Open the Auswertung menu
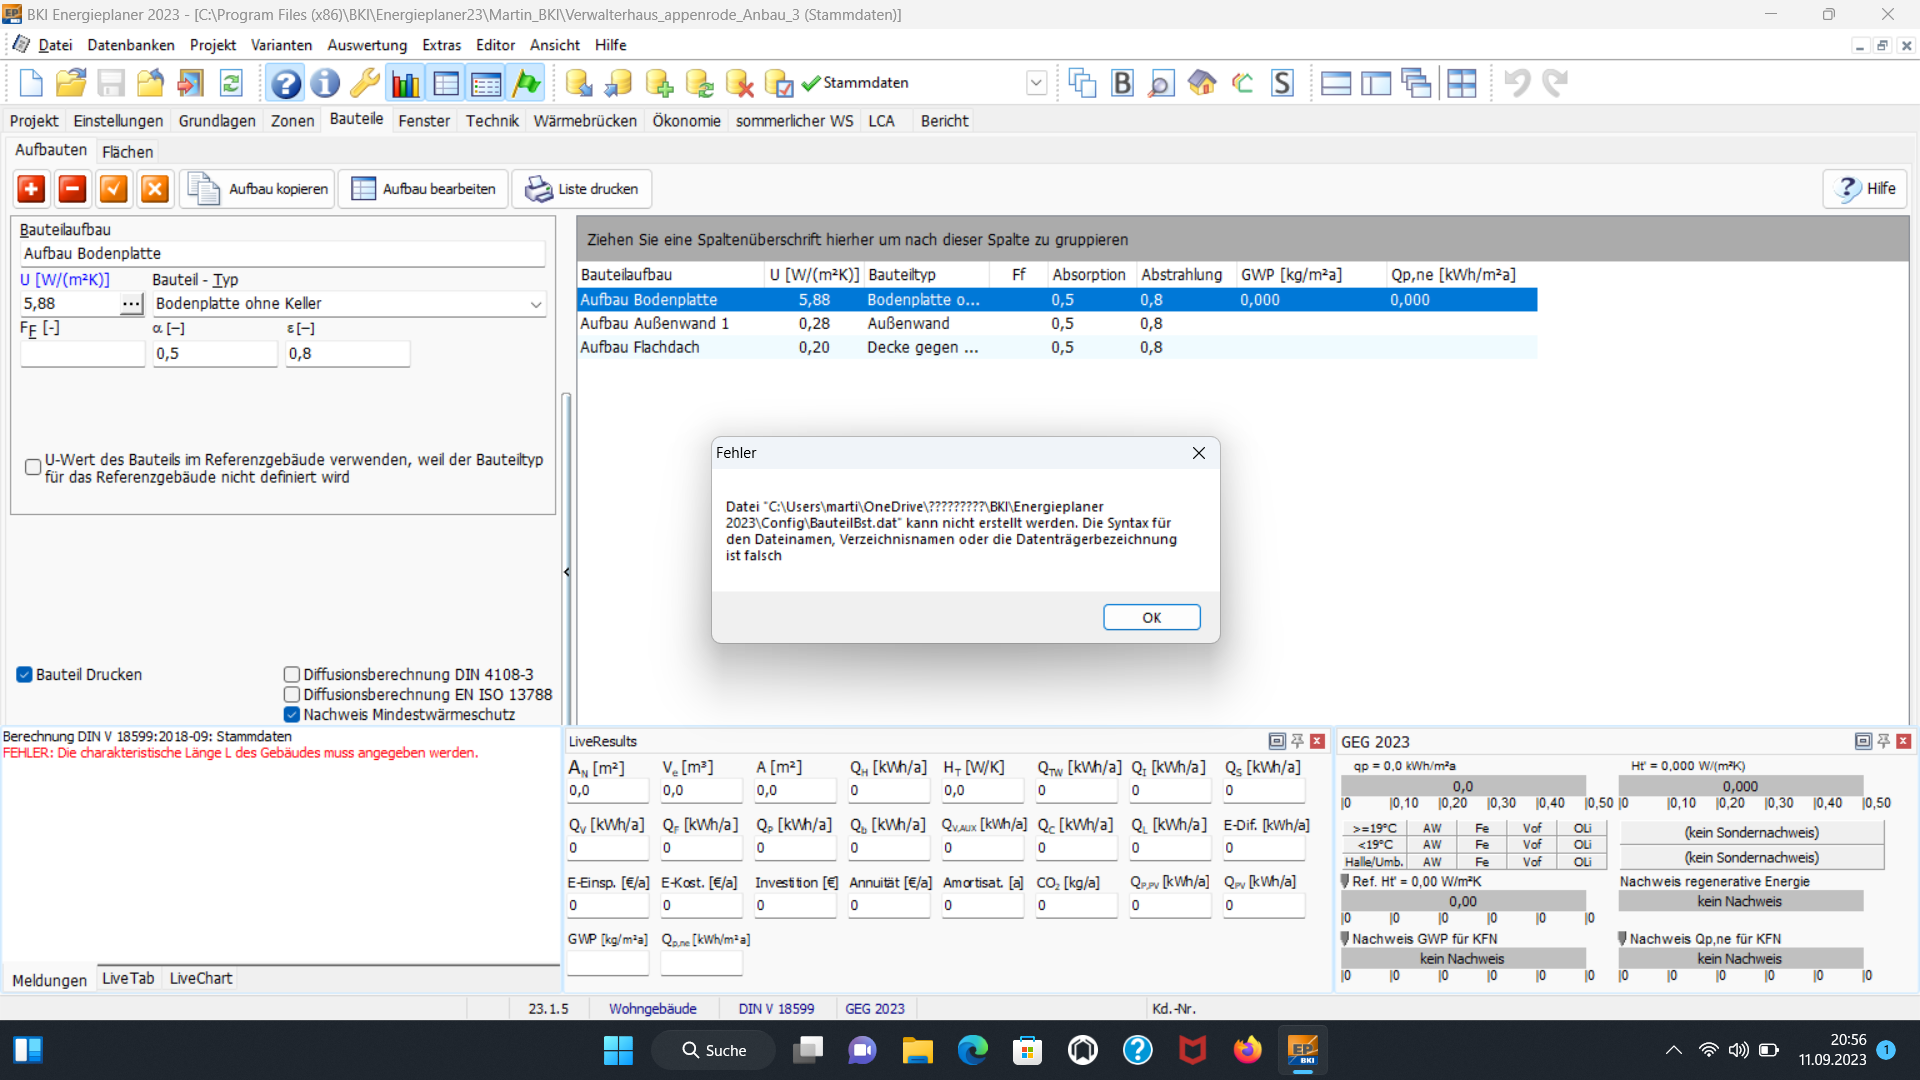 point(367,45)
